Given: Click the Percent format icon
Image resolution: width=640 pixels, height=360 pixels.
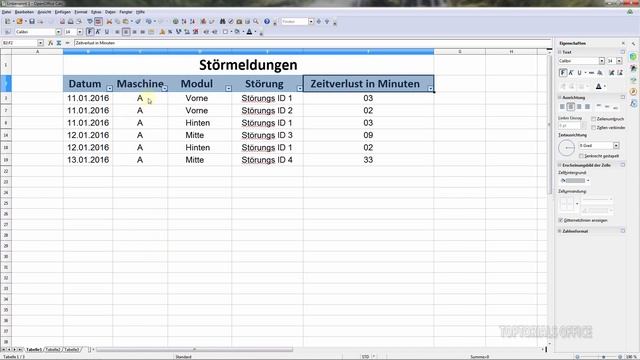Looking at the screenshot, I should click(x=170, y=32).
